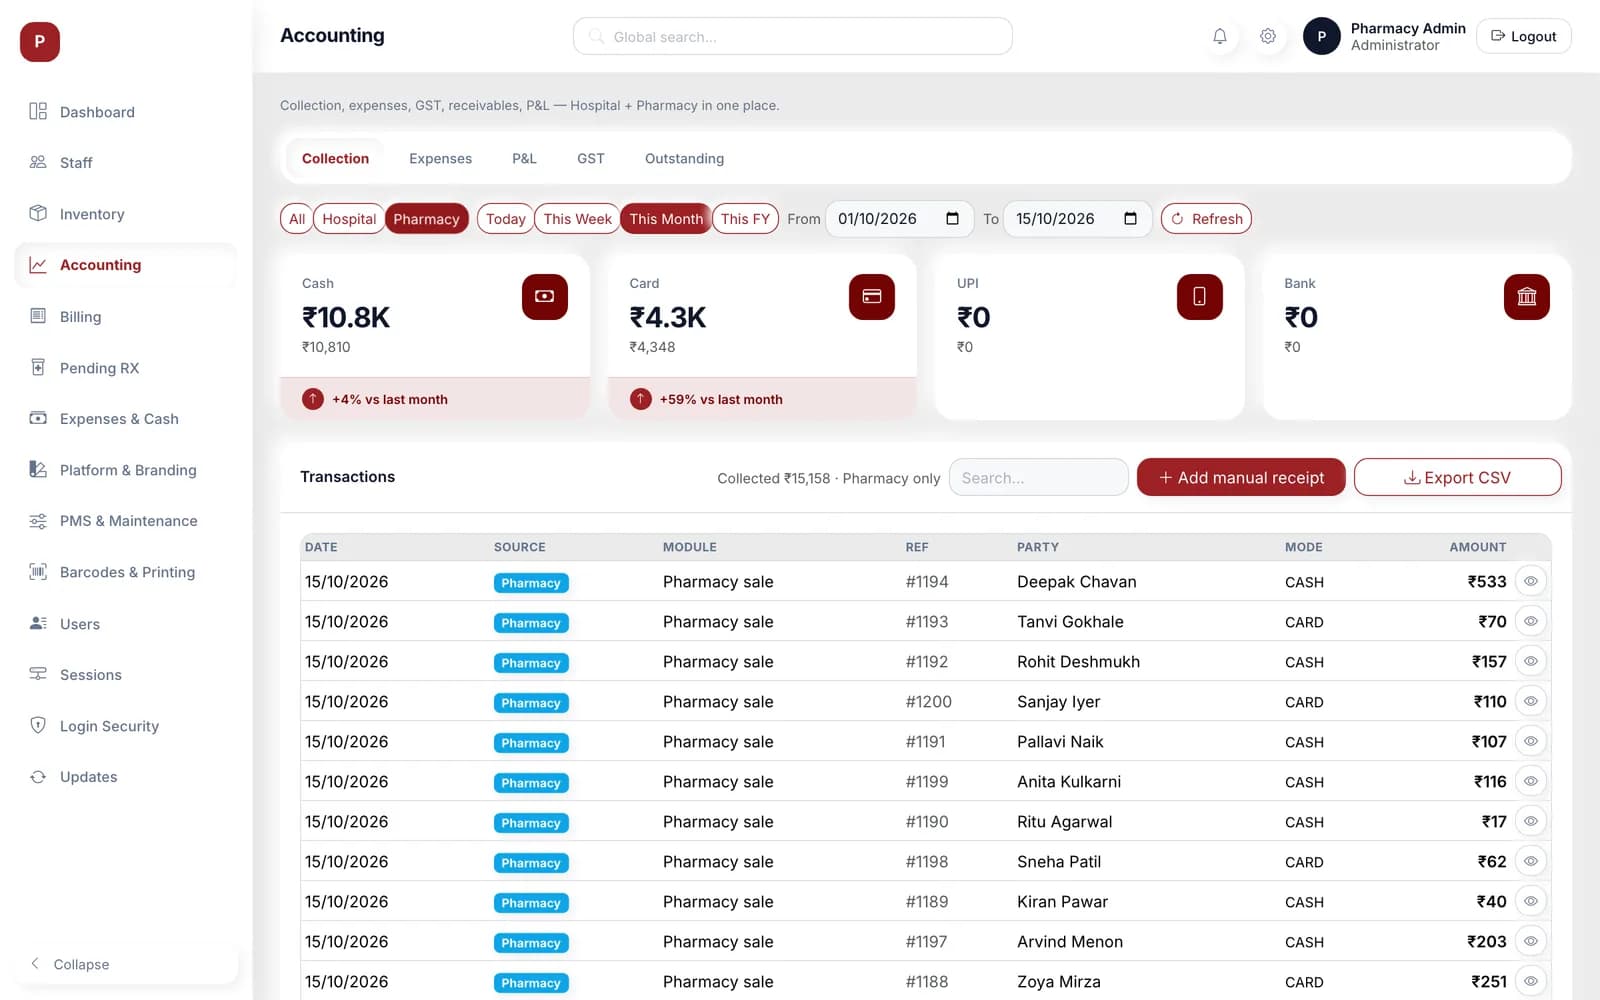Click the red P logo in sidebar
The height and width of the screenshot is (1000, 1600).
(x=40, y=42)
